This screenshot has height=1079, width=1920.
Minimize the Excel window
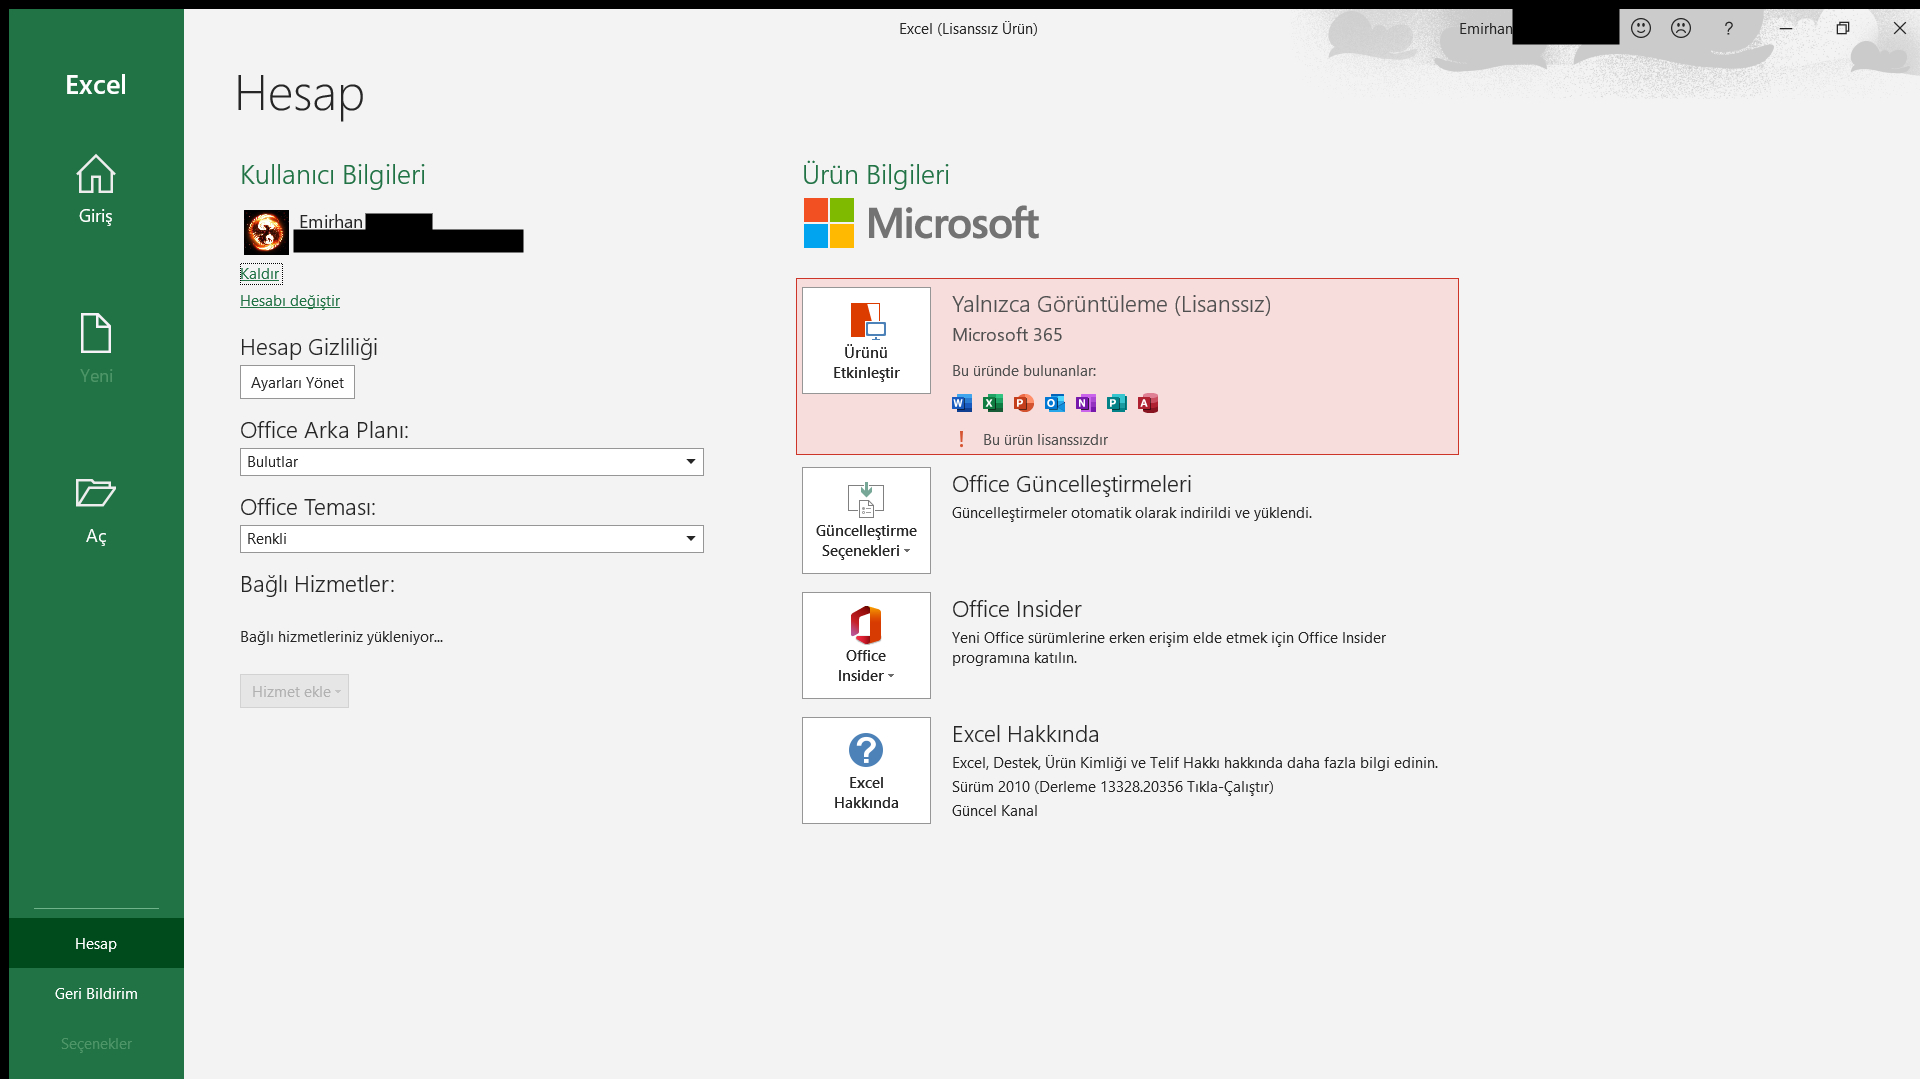point(1786,28)
